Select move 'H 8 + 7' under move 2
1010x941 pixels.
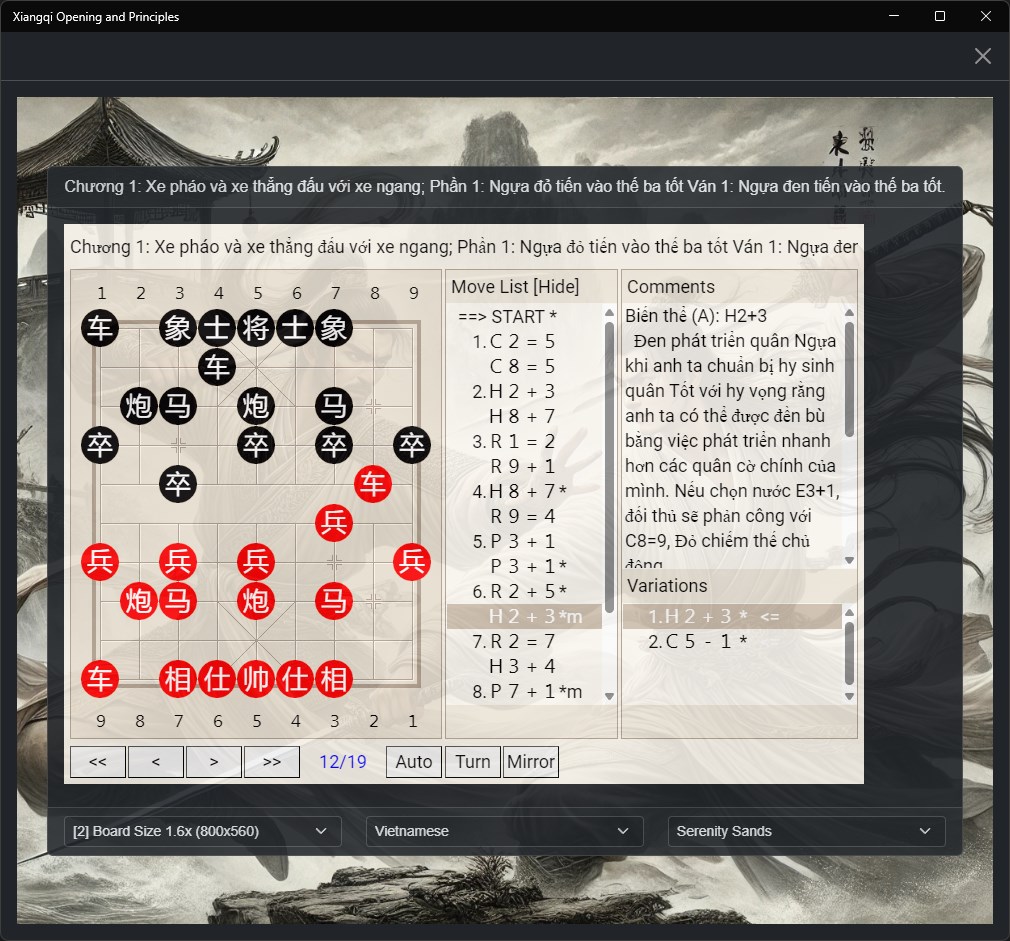pyautogui.click(x=524, y=416)
